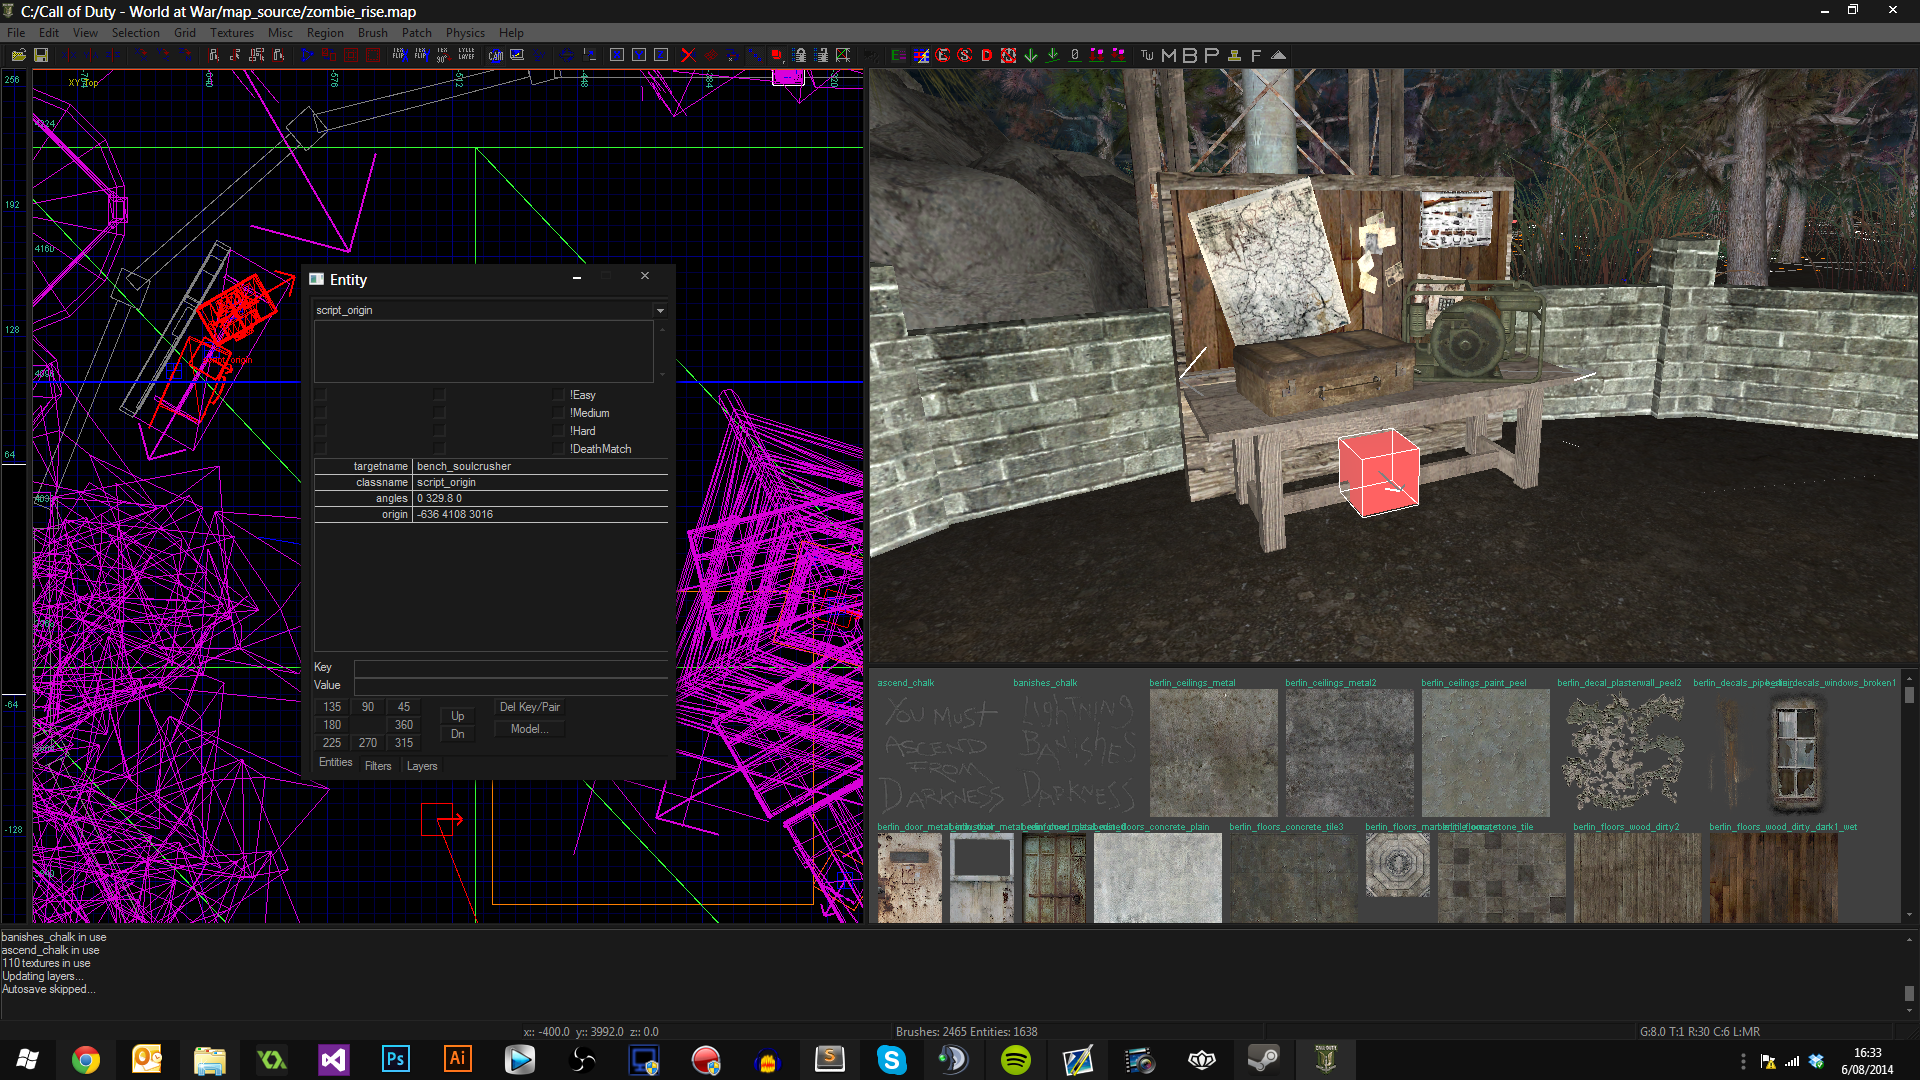Switch to the Entities tab in Entity window
This screenshot has height=1080, width=1920.
pos(336,763)
